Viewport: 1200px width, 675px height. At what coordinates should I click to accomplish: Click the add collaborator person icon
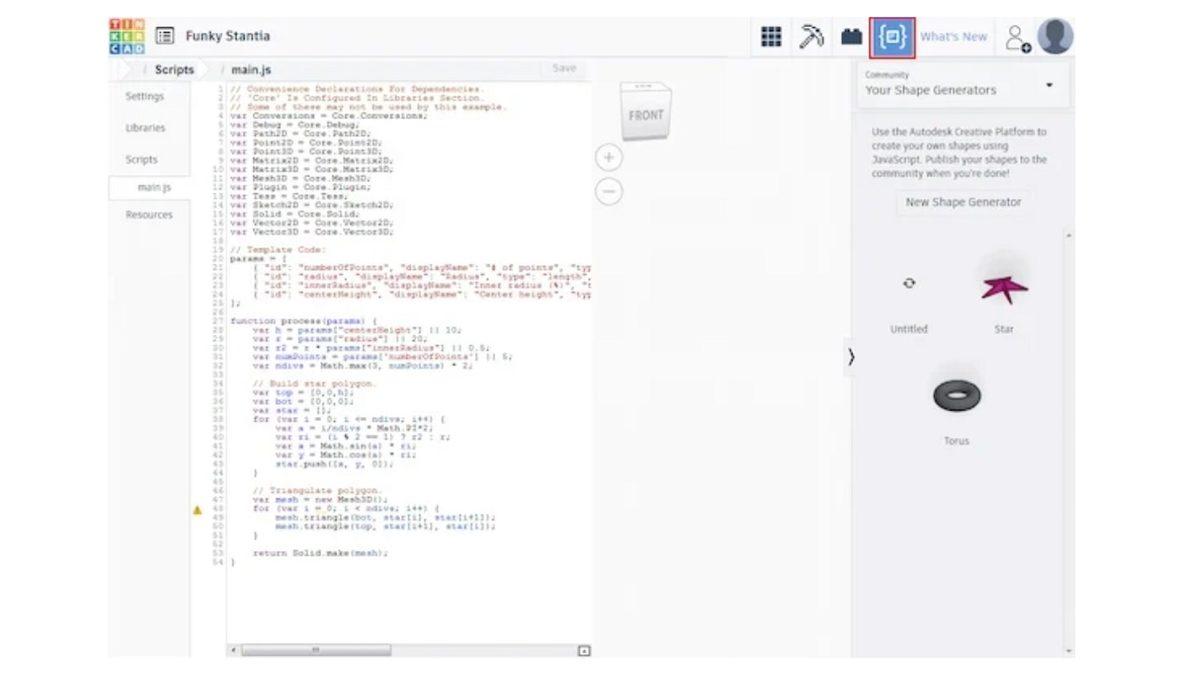1017,38
